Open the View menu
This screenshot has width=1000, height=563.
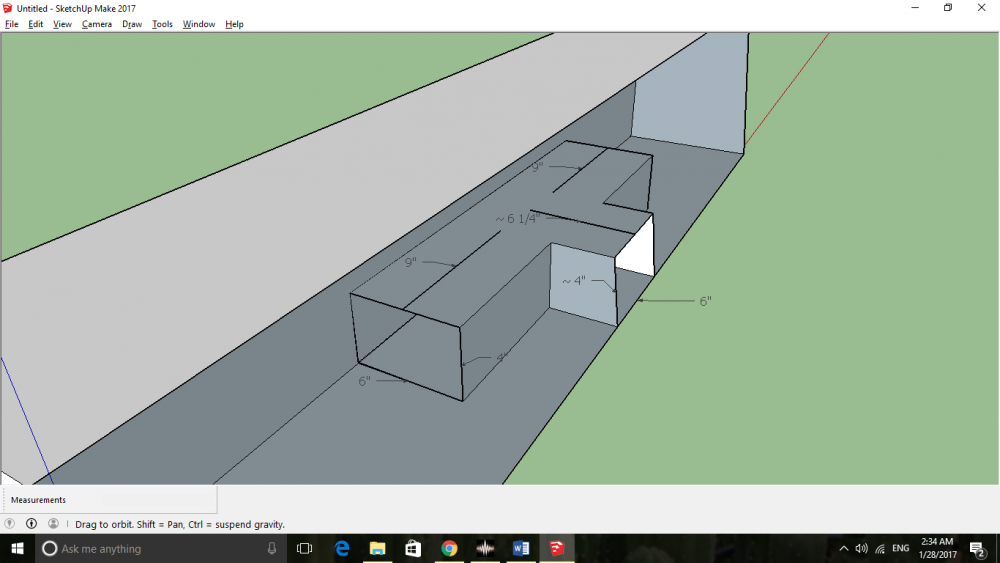coord(62,24)
